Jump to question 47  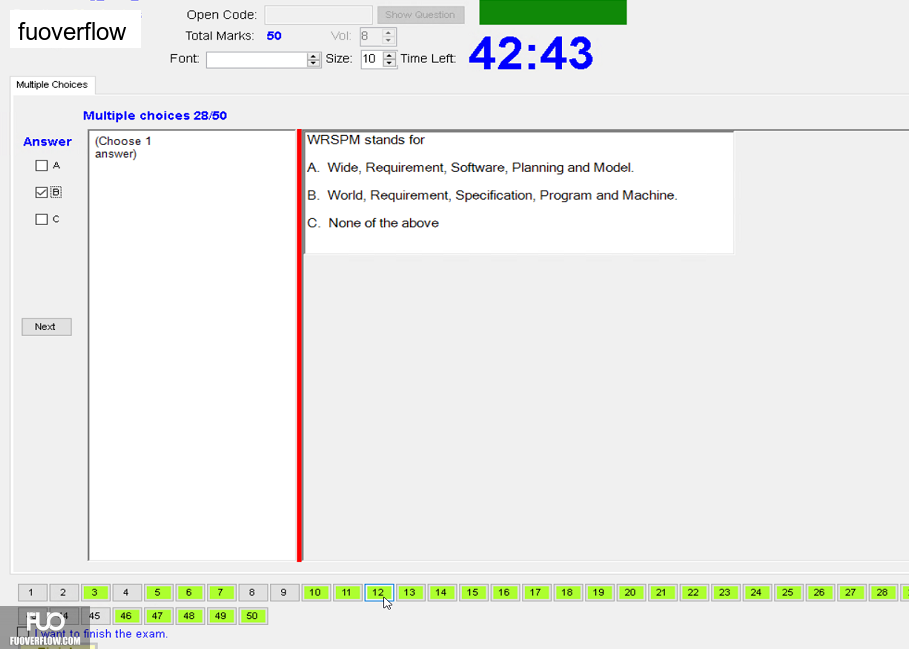(x=157, y=615)
